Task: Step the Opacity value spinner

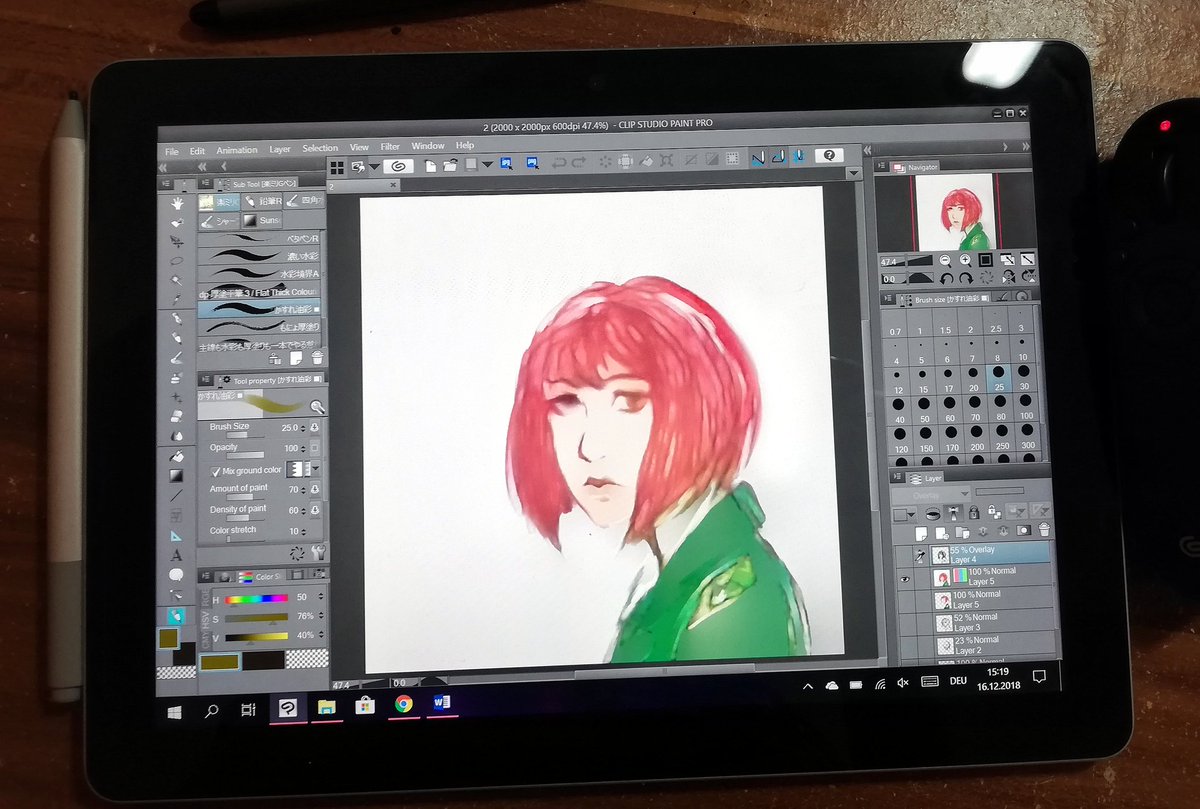Action: point(304,448)
